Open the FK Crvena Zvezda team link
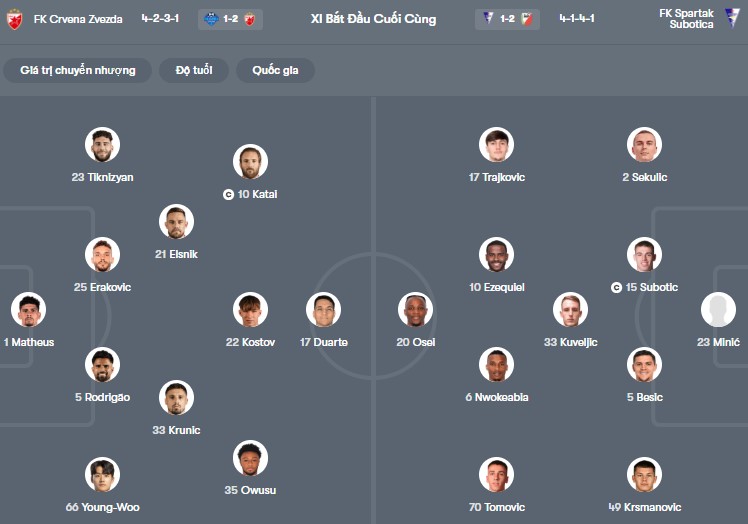This screenshot has width=748, height=524. tap(80, 19)
